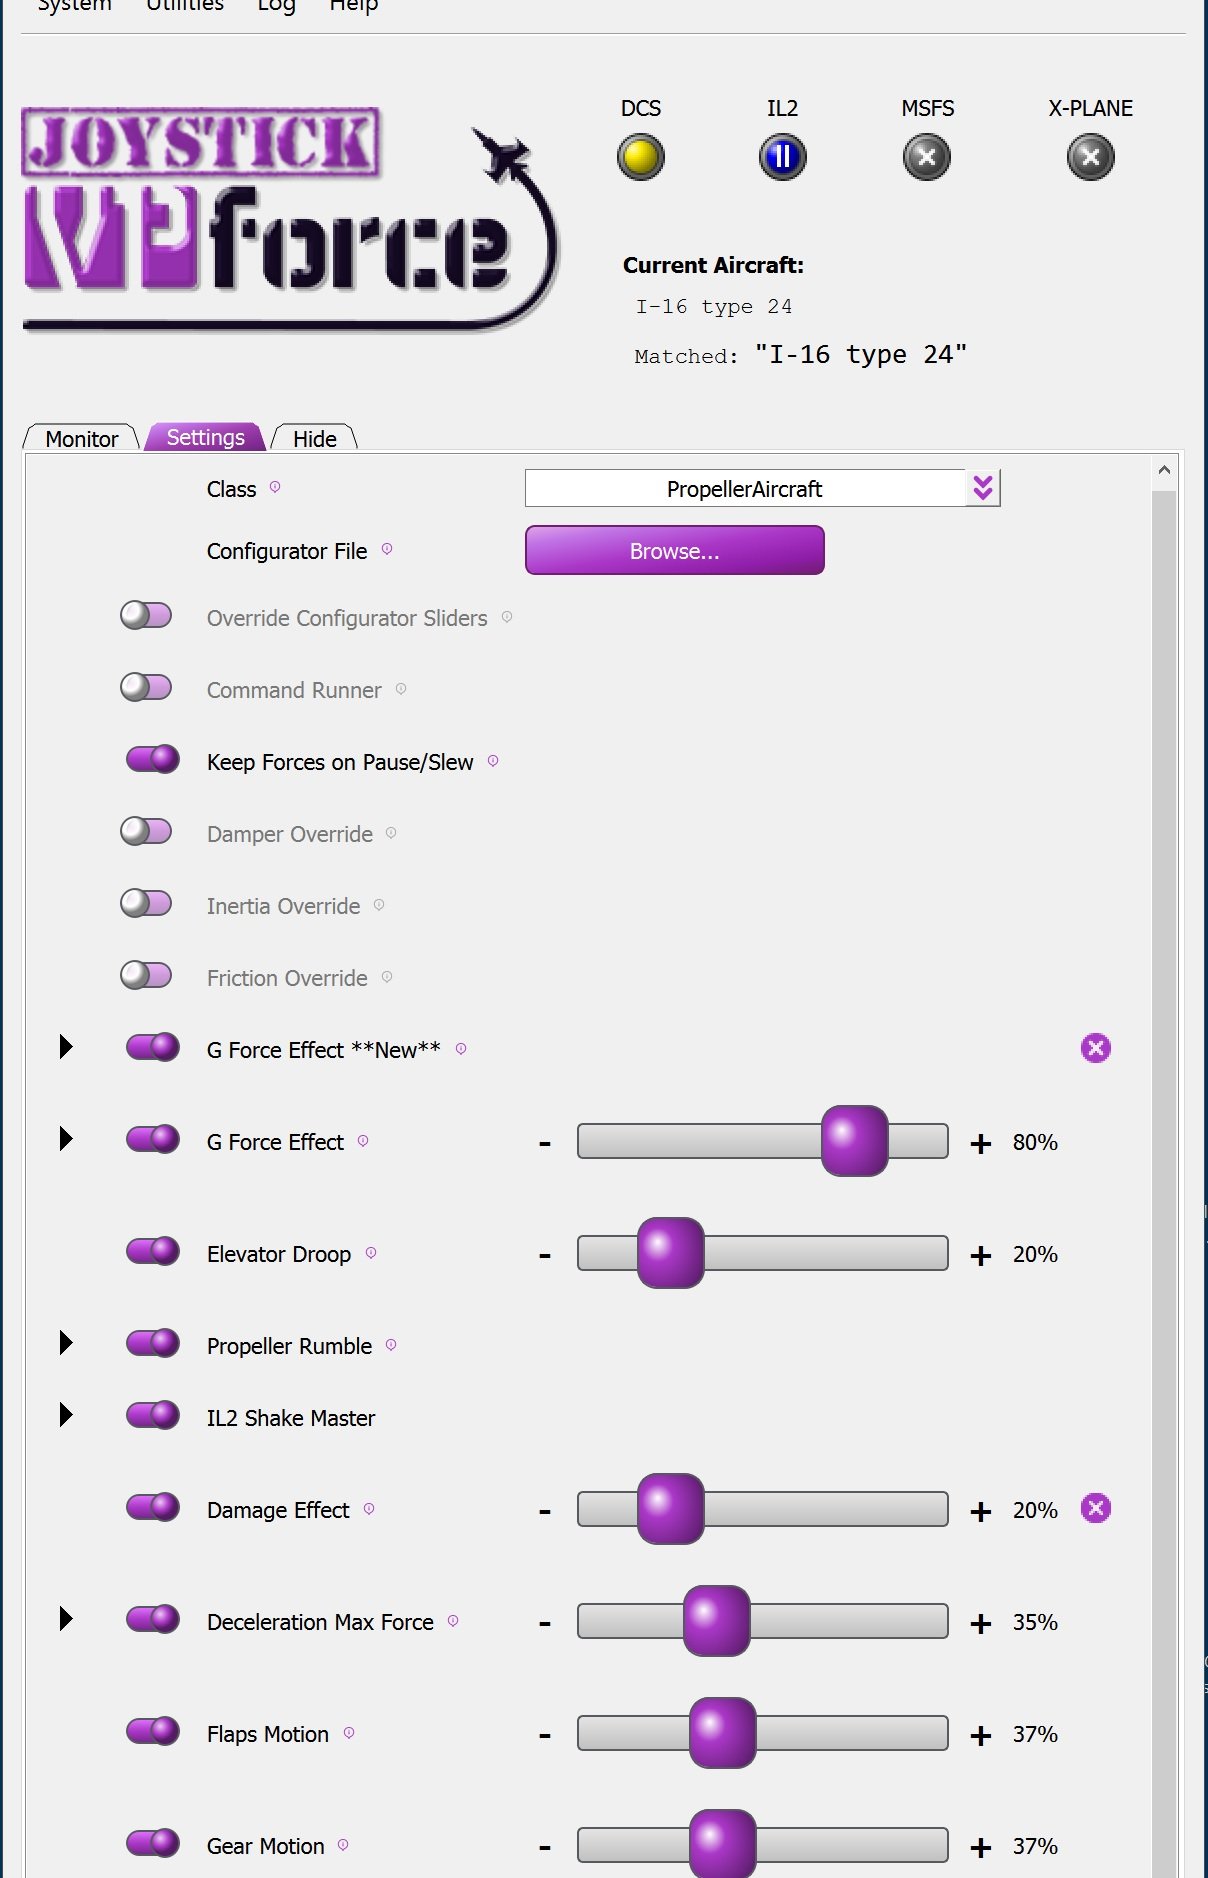Open the Utilities menu
The height and width of the screenshot is (1878, 1208).
coord(185,6)
